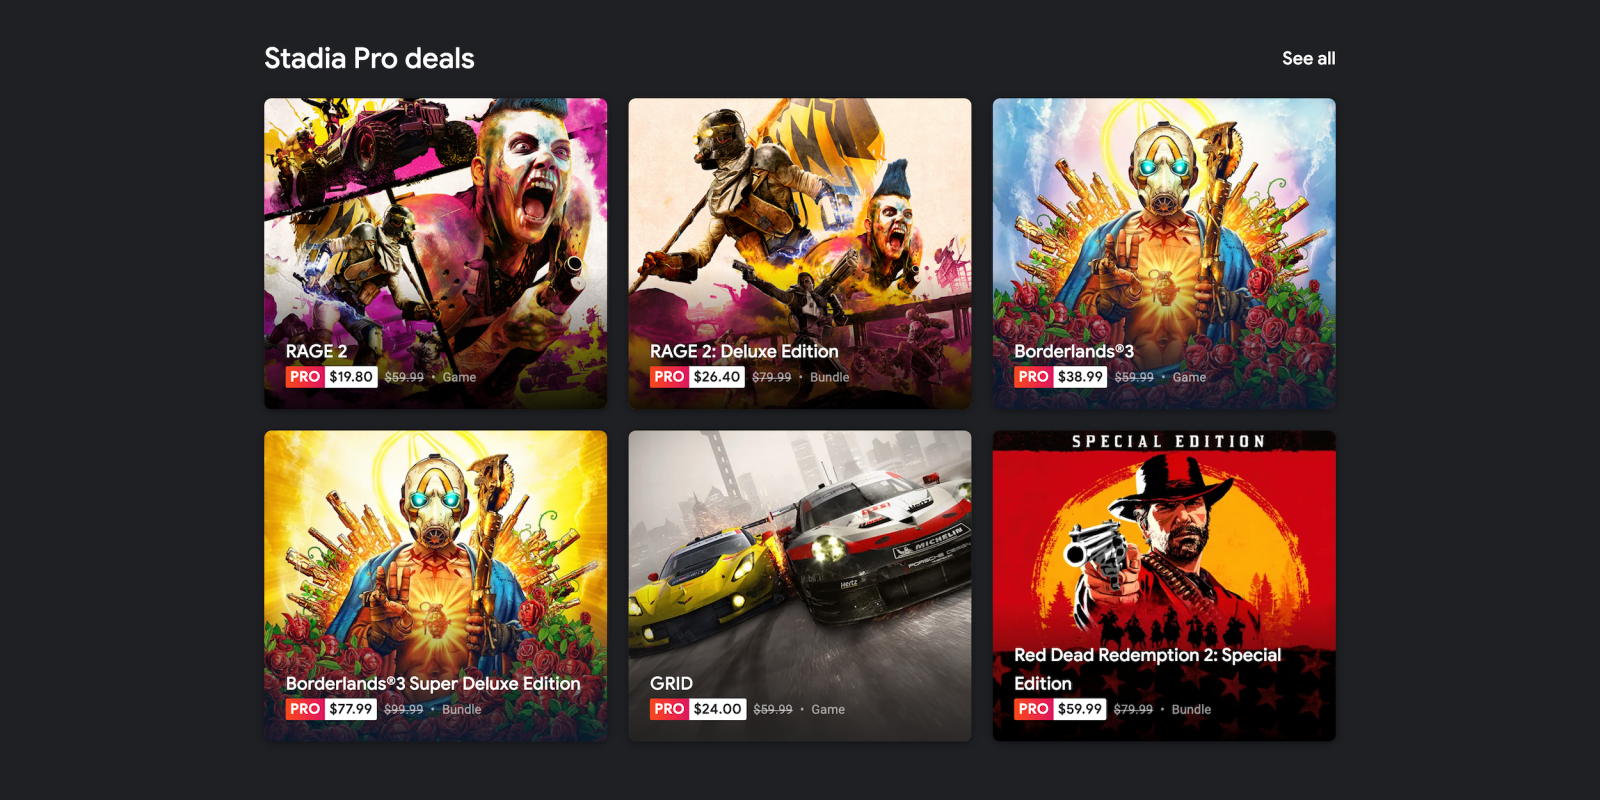1600x800 pixels.
Task: Click the See all link
Action: [x=1308, y=58]
